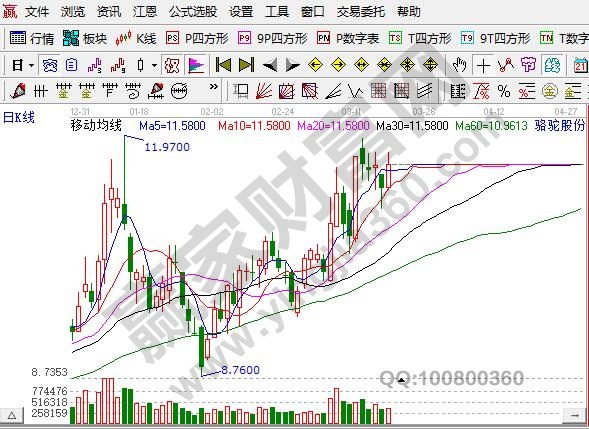
Task: Open the 工具 menu
Action: pos(277,12)
